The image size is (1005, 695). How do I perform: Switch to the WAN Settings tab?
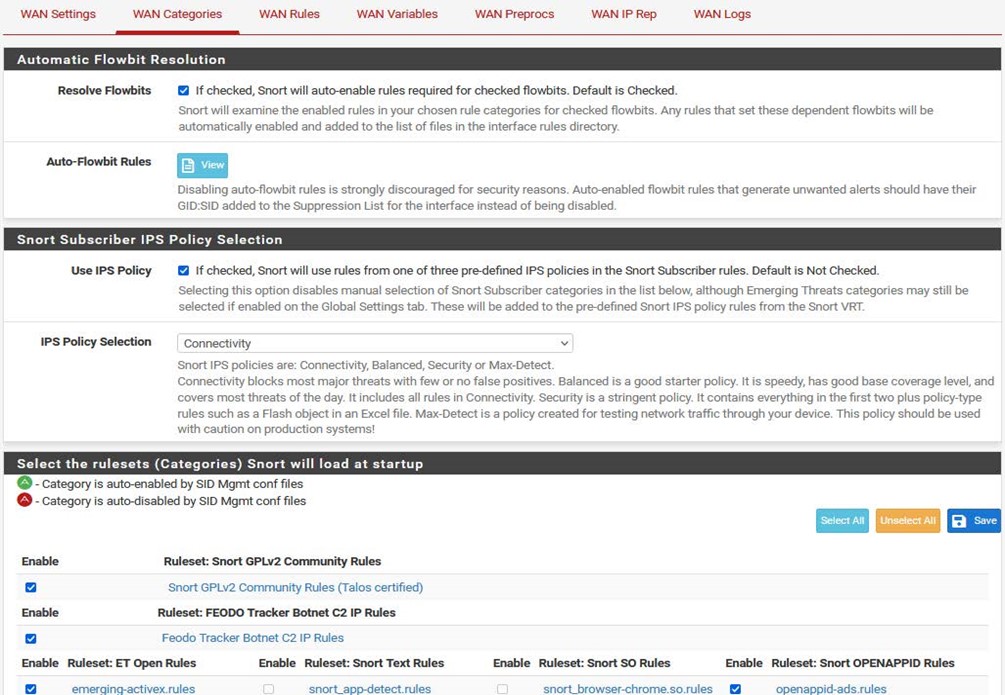pos(58,14)
